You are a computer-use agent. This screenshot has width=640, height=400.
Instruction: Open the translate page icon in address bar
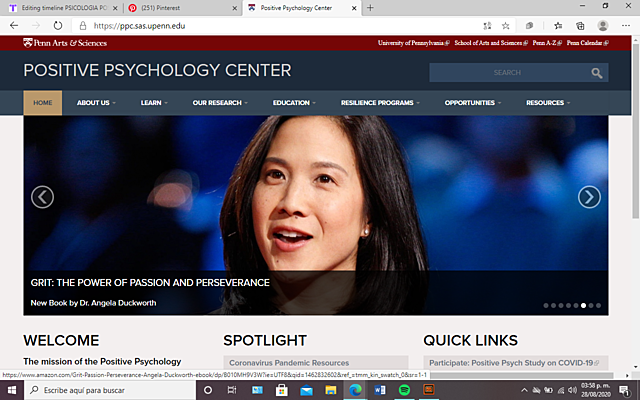pos(487,26)
